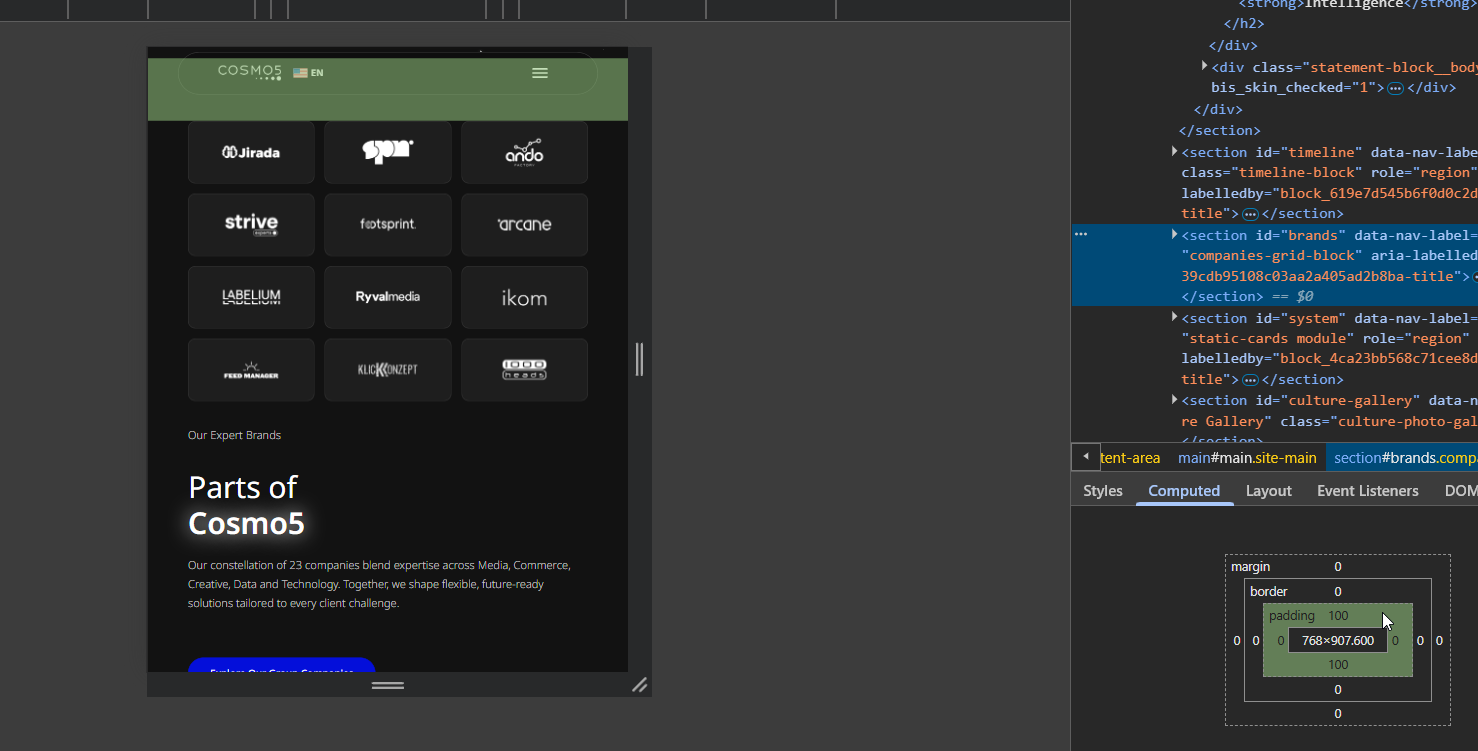Click the tent-area breadcrumb item
Viewport: 1478px width, 751px height.
point(1130,458)
